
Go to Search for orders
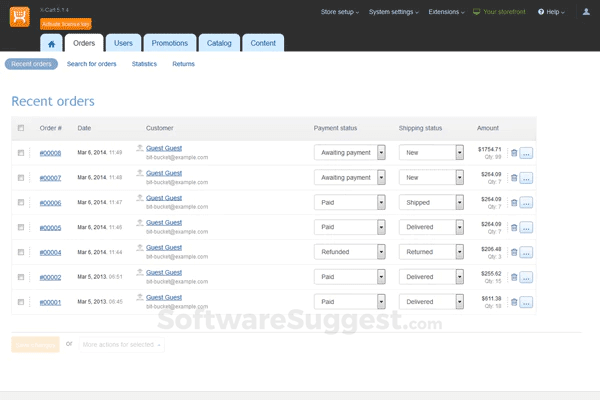tap(91, 64)
